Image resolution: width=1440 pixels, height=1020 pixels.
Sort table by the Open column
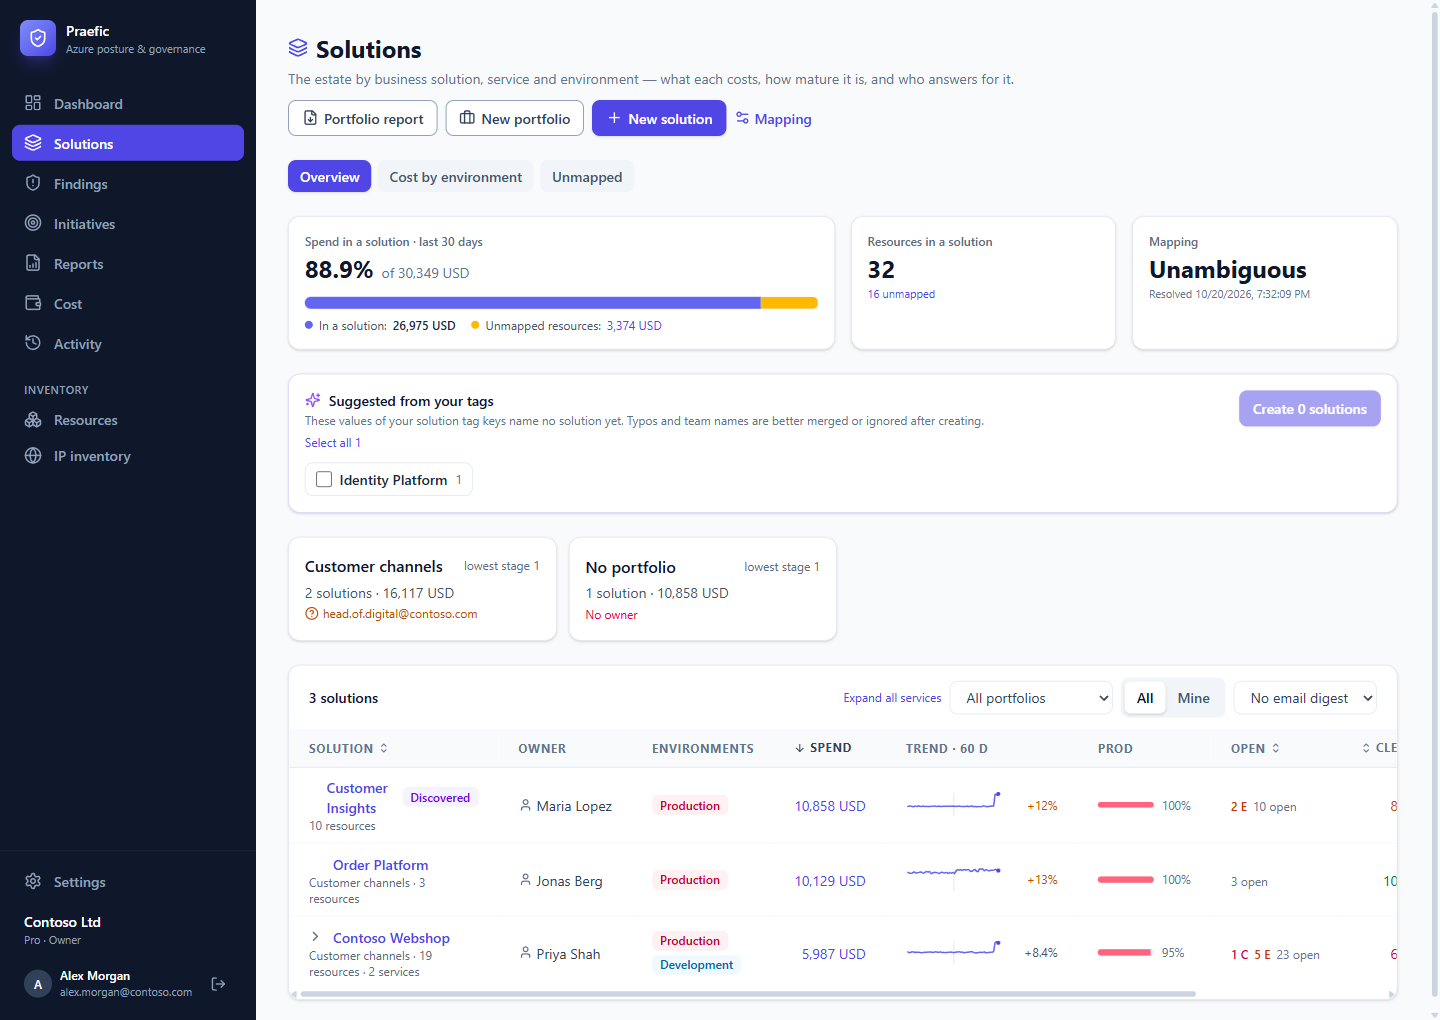pyautogui.click(x=1255, y=748)
